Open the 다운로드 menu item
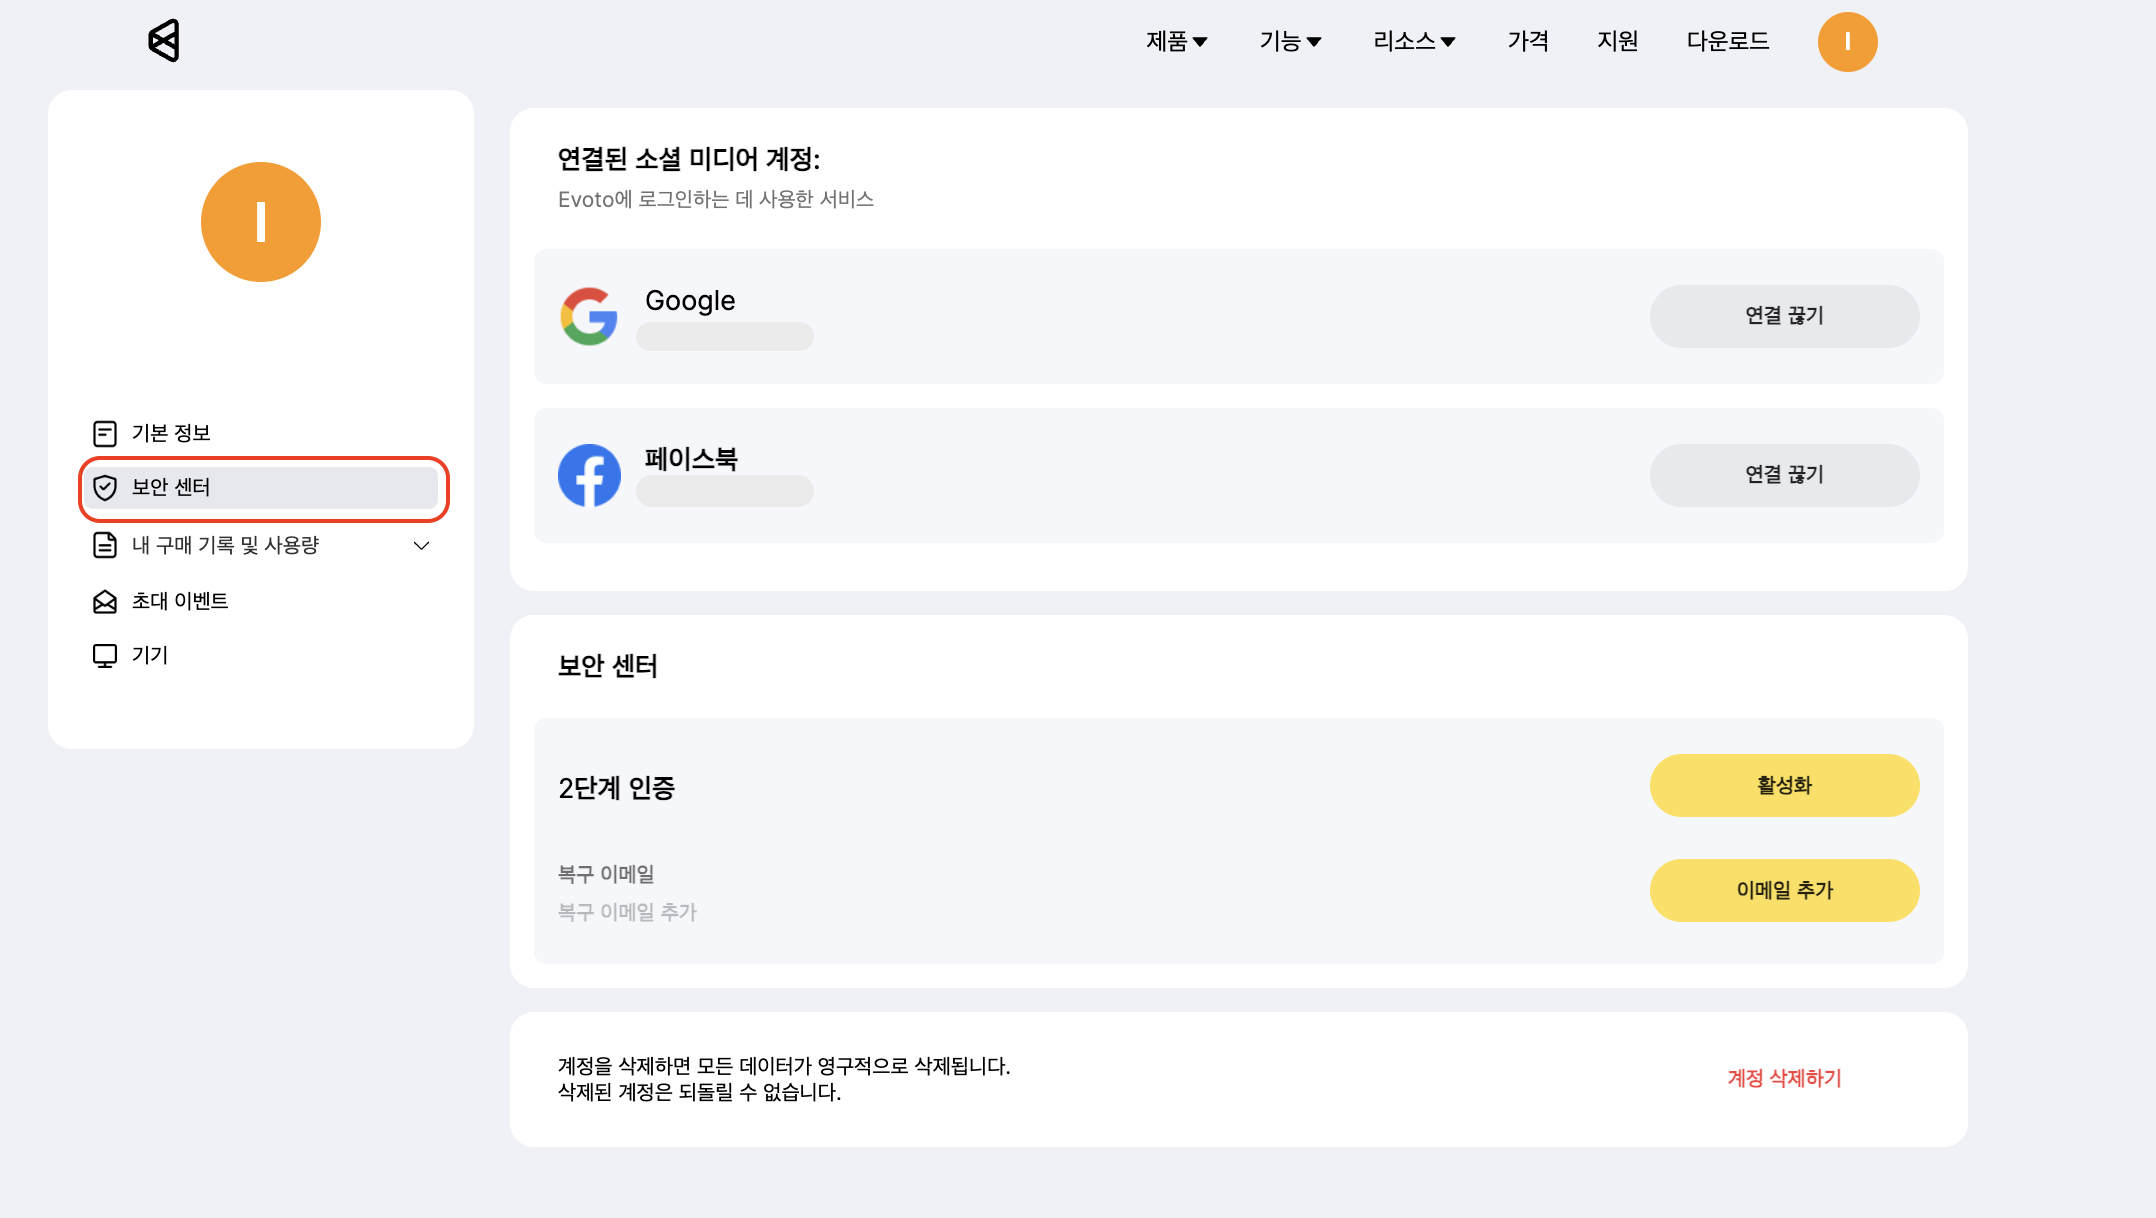 [1727, 41]
